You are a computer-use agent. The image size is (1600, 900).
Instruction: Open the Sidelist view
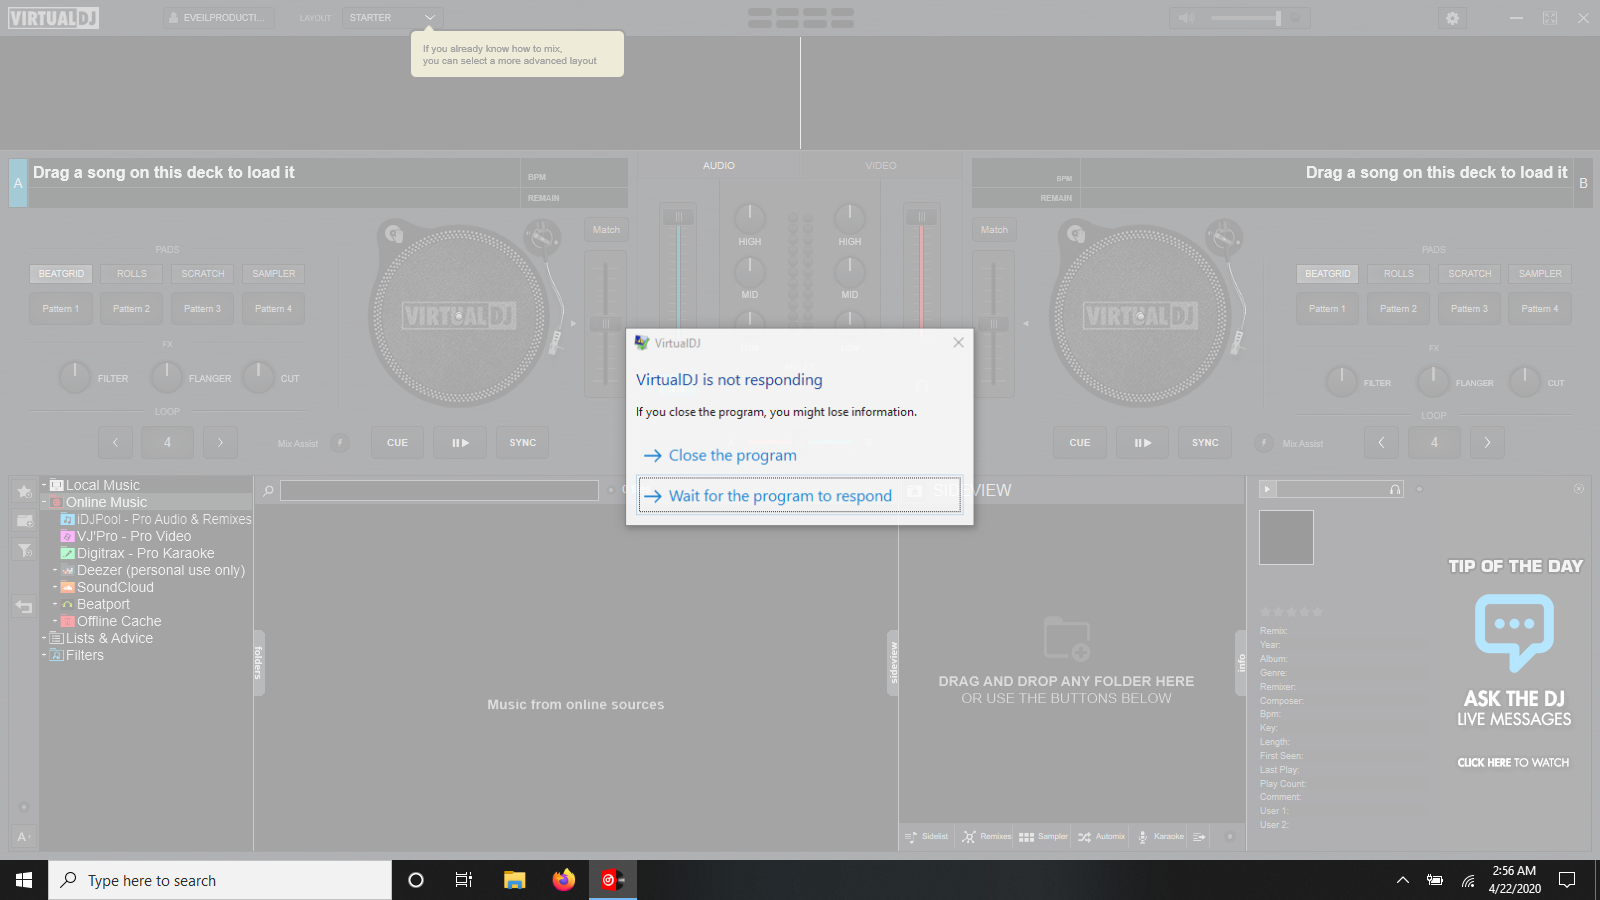(x=927, y=837)
